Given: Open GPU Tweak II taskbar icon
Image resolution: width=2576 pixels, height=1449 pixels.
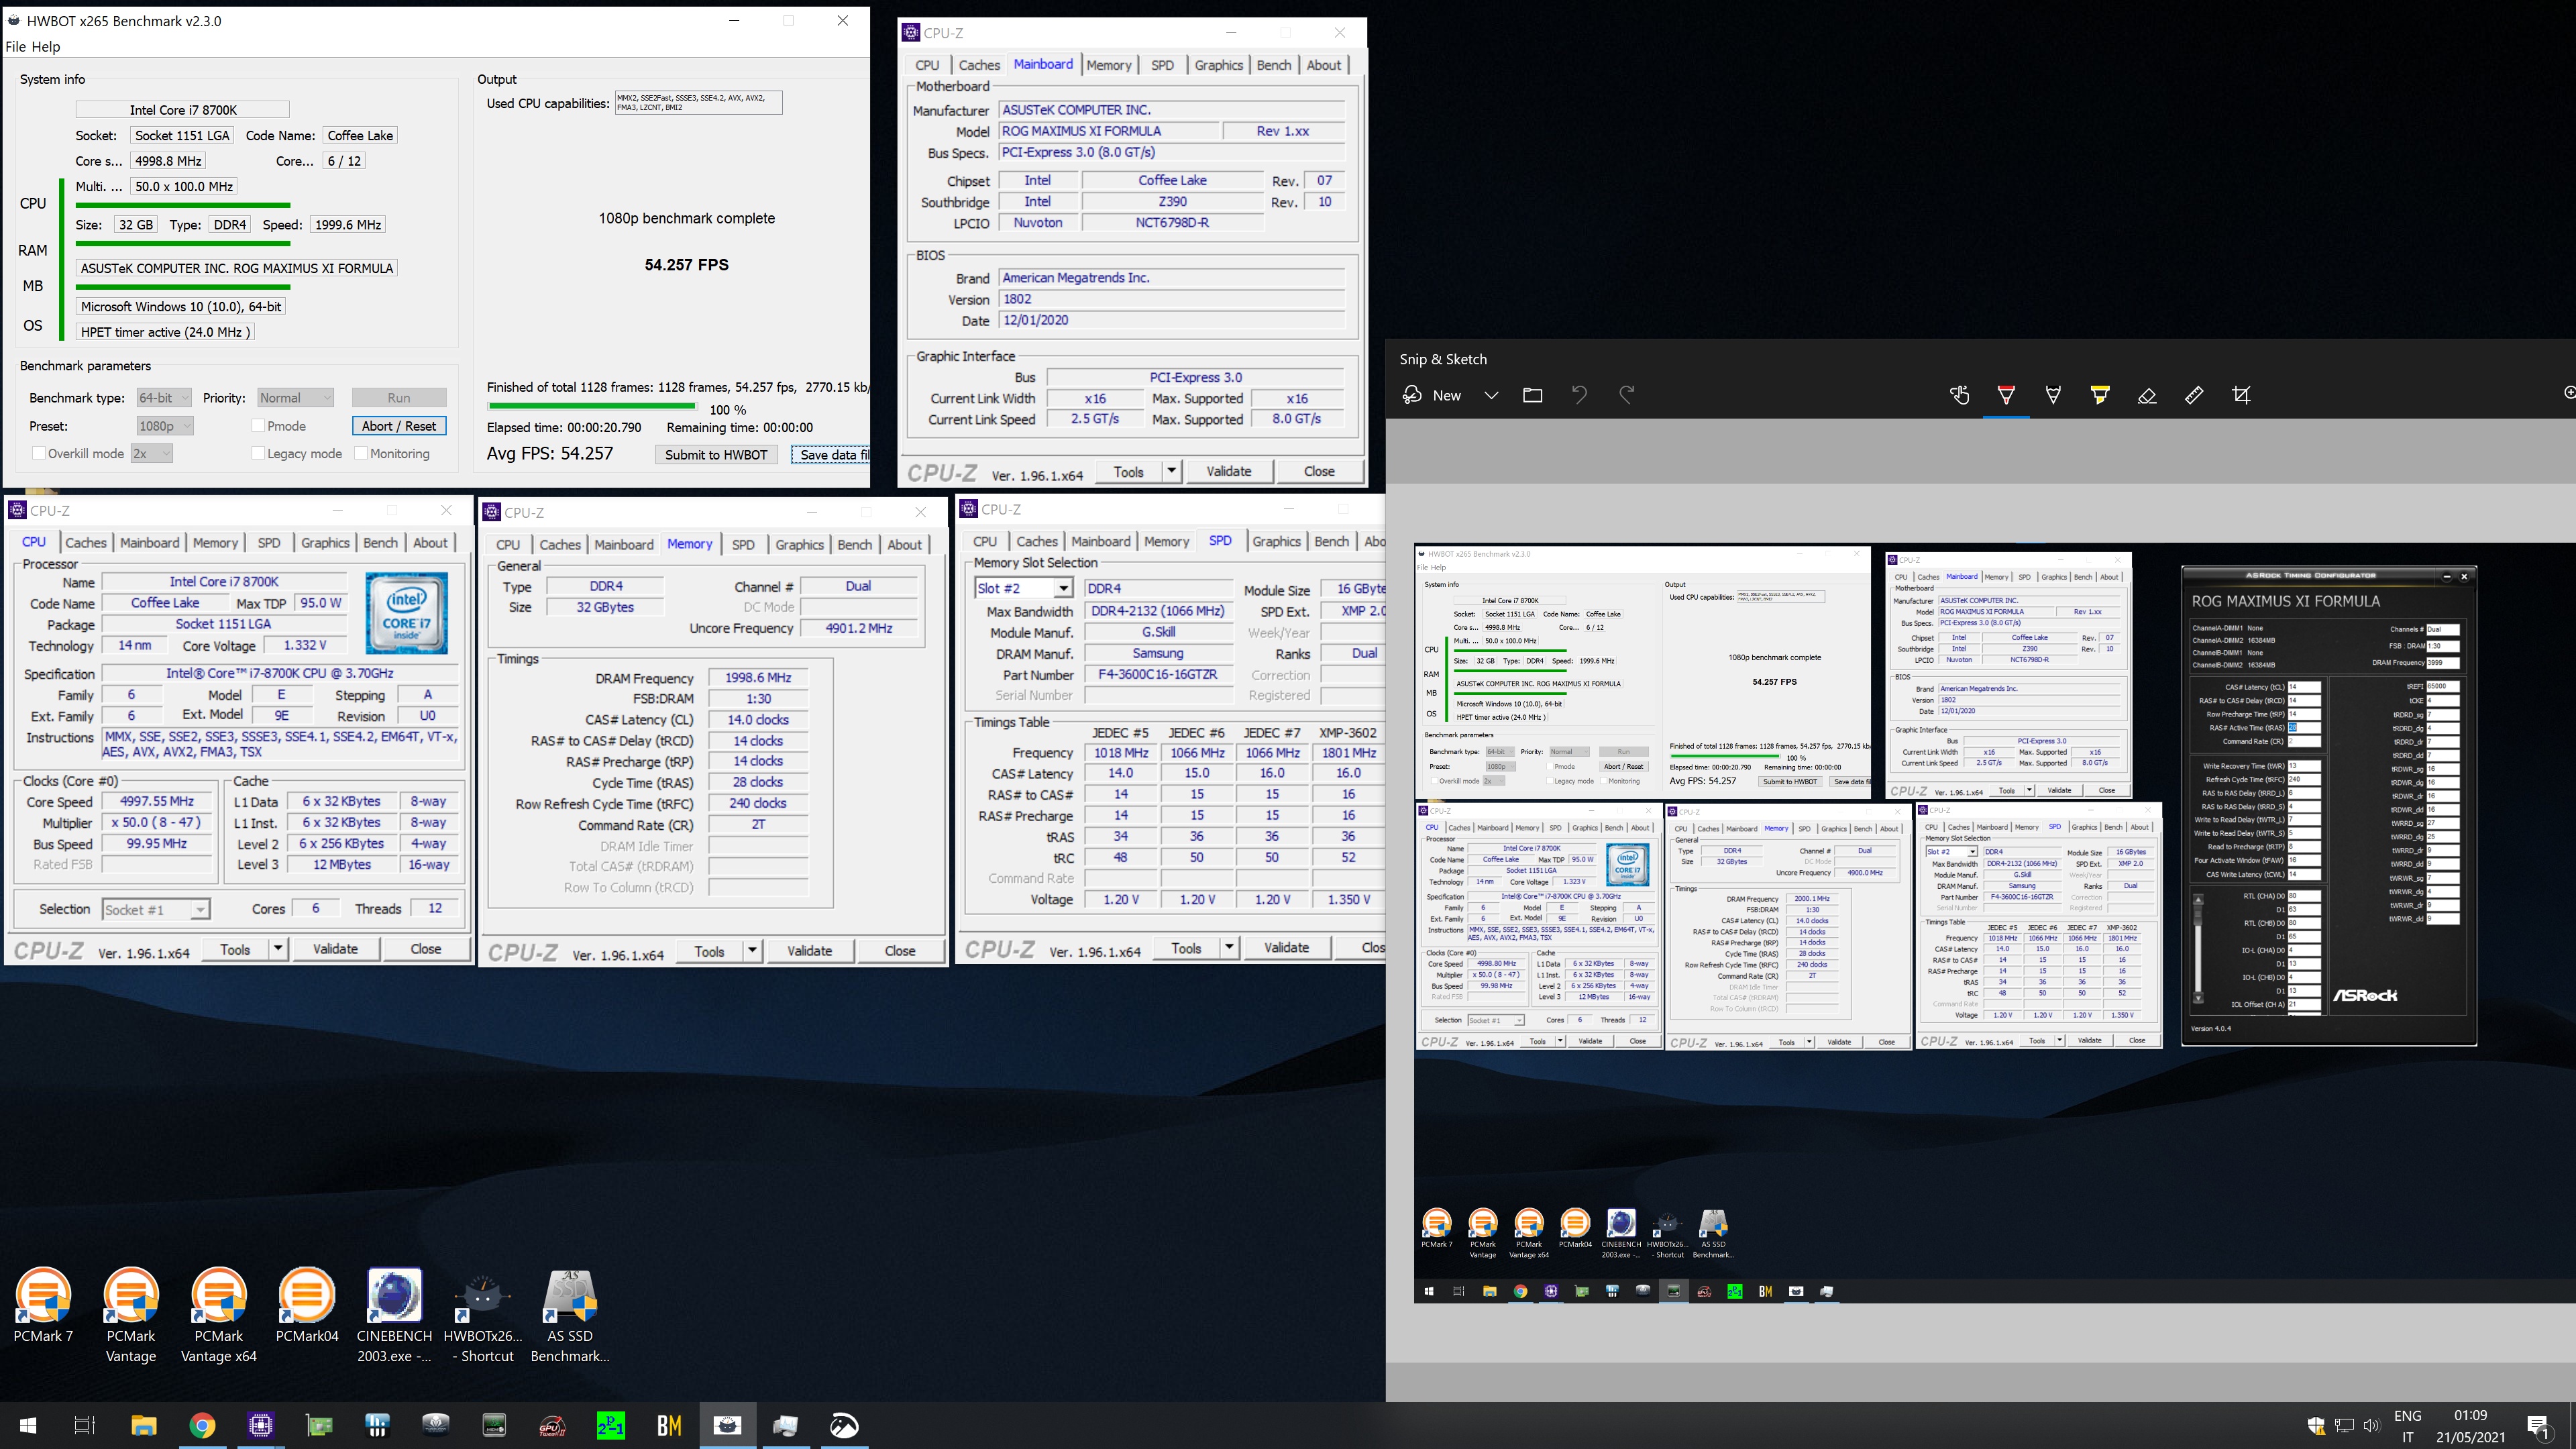Looking at the screenshot, I should click(552, 1425).
